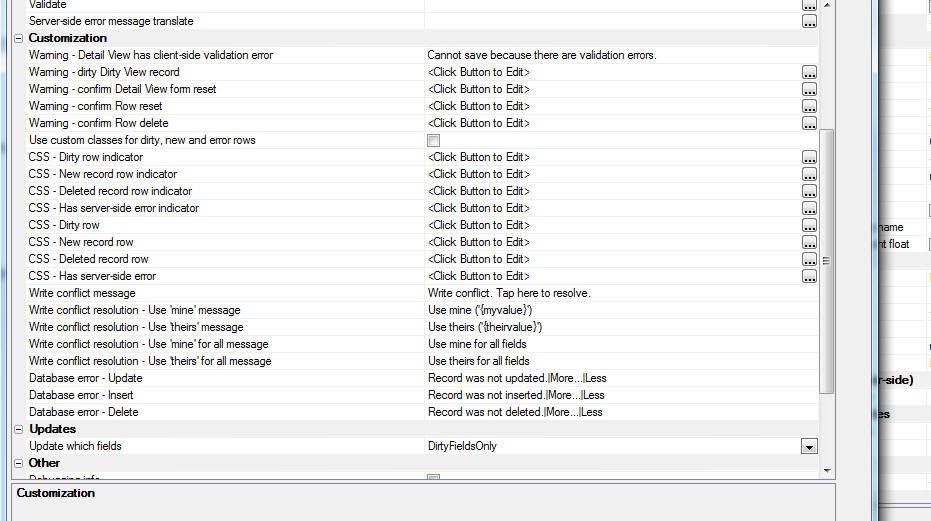Select the Warning confirm Row reset property
931x521 pixels.
point(95,106)
